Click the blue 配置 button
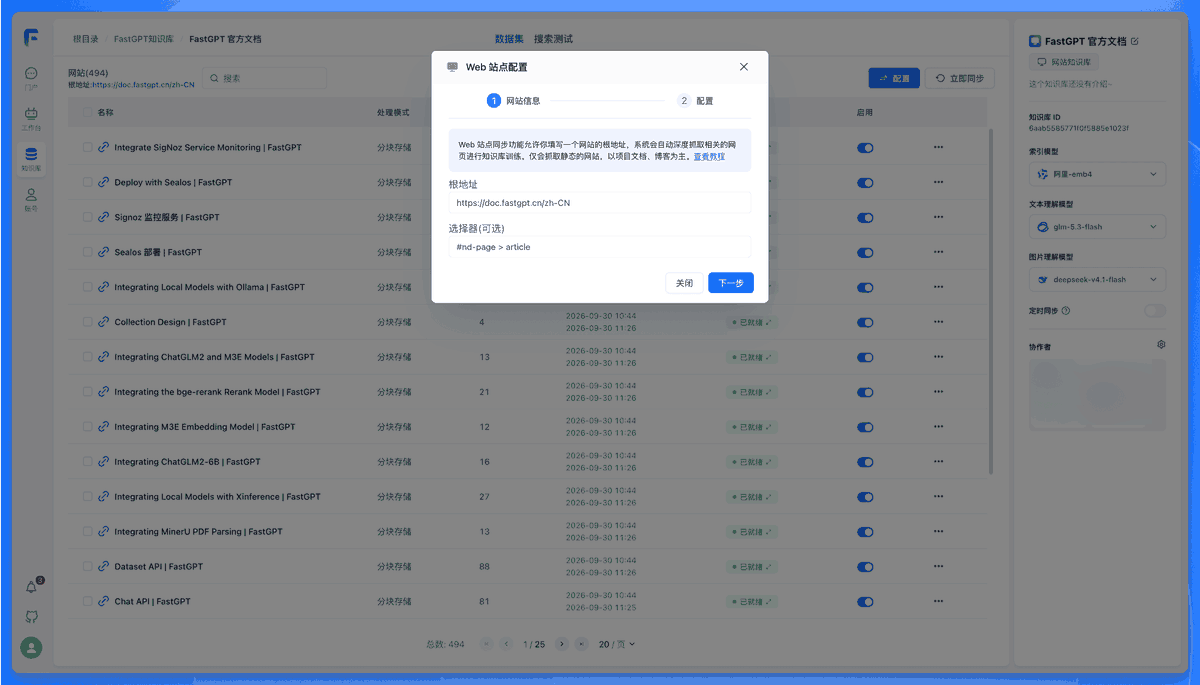Screen dimensions: 1200x685 pyautogui.click(x=894, y=78)
